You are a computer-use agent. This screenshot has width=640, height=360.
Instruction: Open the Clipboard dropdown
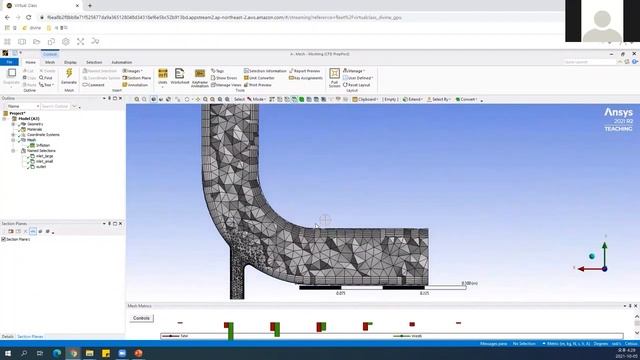coord(365,99)
